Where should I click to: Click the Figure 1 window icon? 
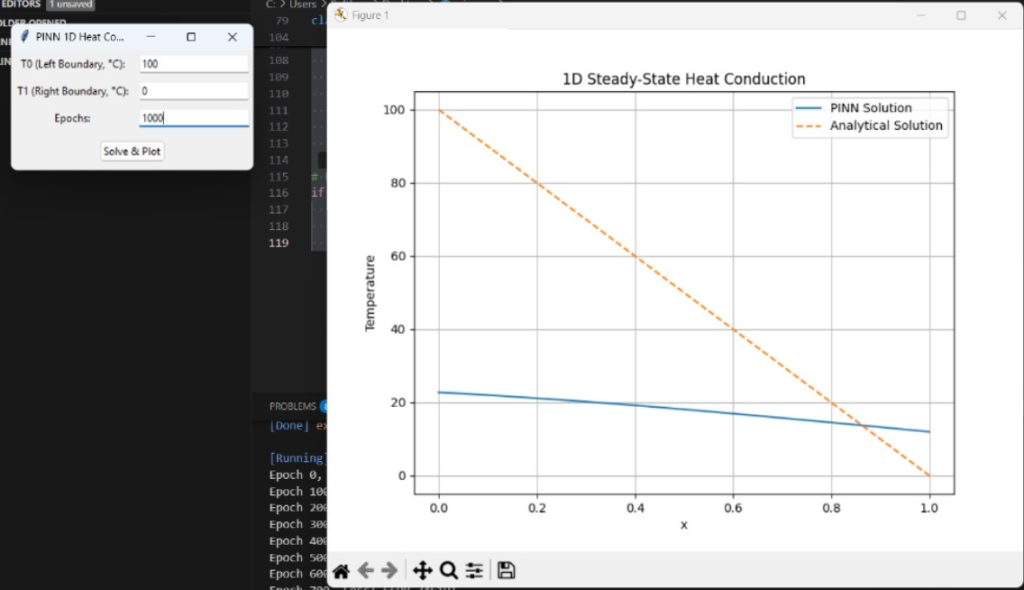click(340, 15)
